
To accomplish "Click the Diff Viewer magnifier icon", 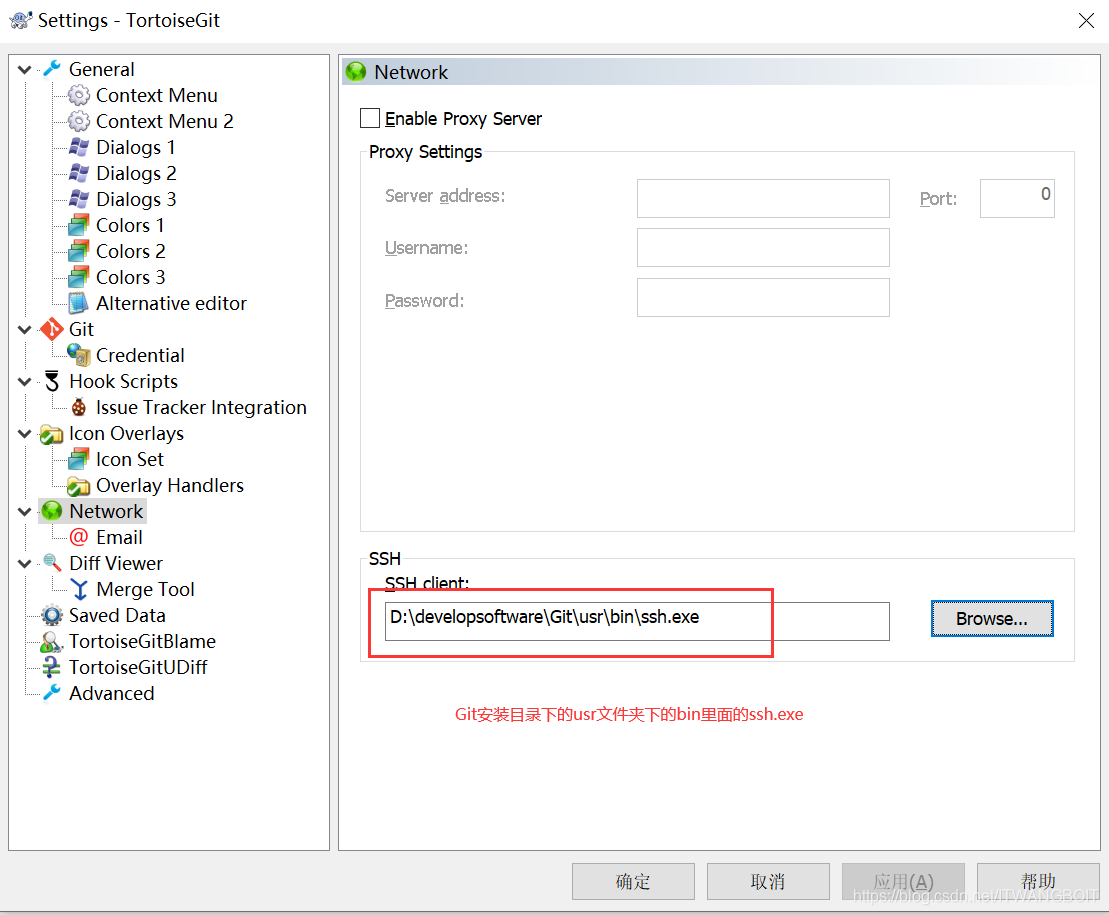I will [52, 564].
